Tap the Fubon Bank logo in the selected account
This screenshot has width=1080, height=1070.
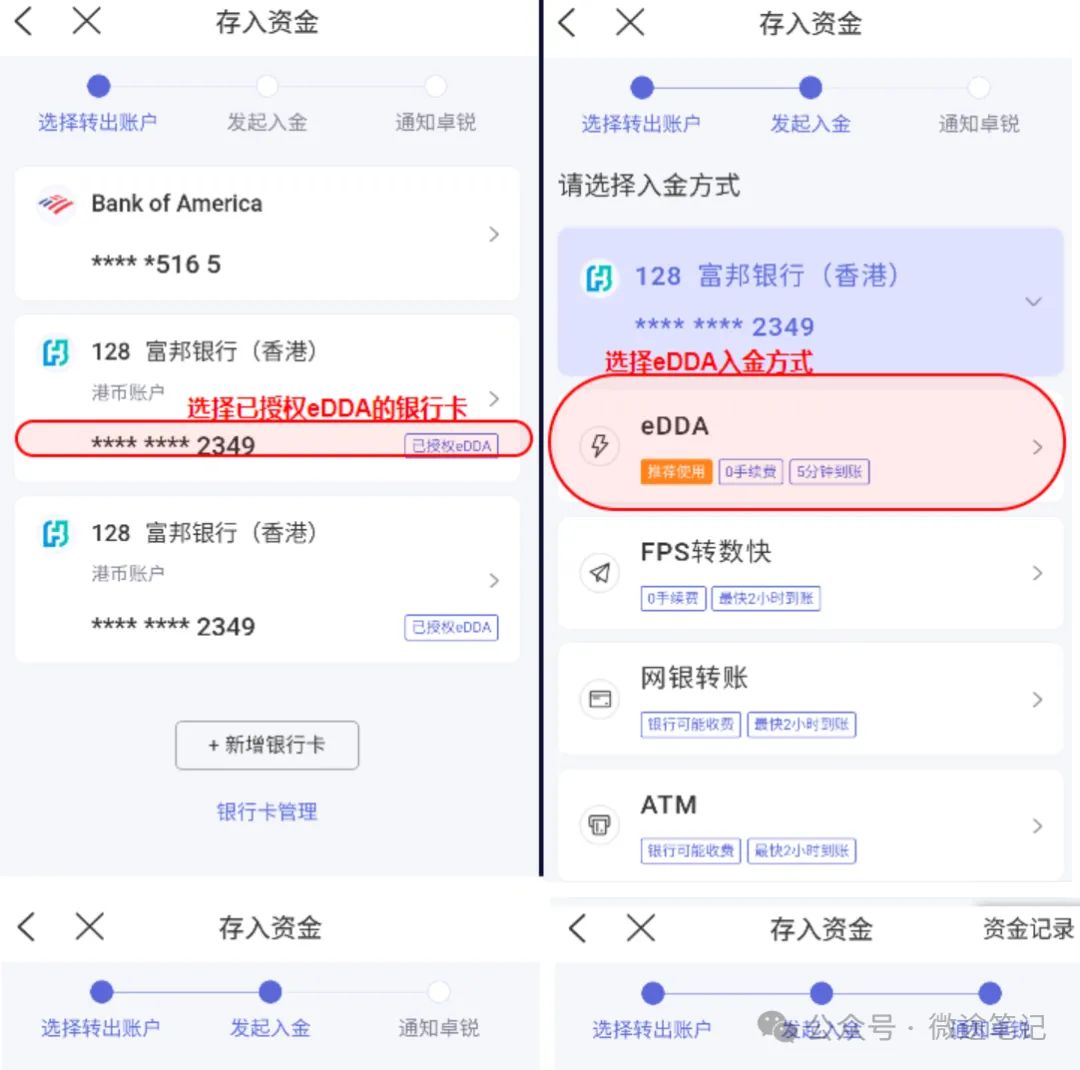(599, 278)
